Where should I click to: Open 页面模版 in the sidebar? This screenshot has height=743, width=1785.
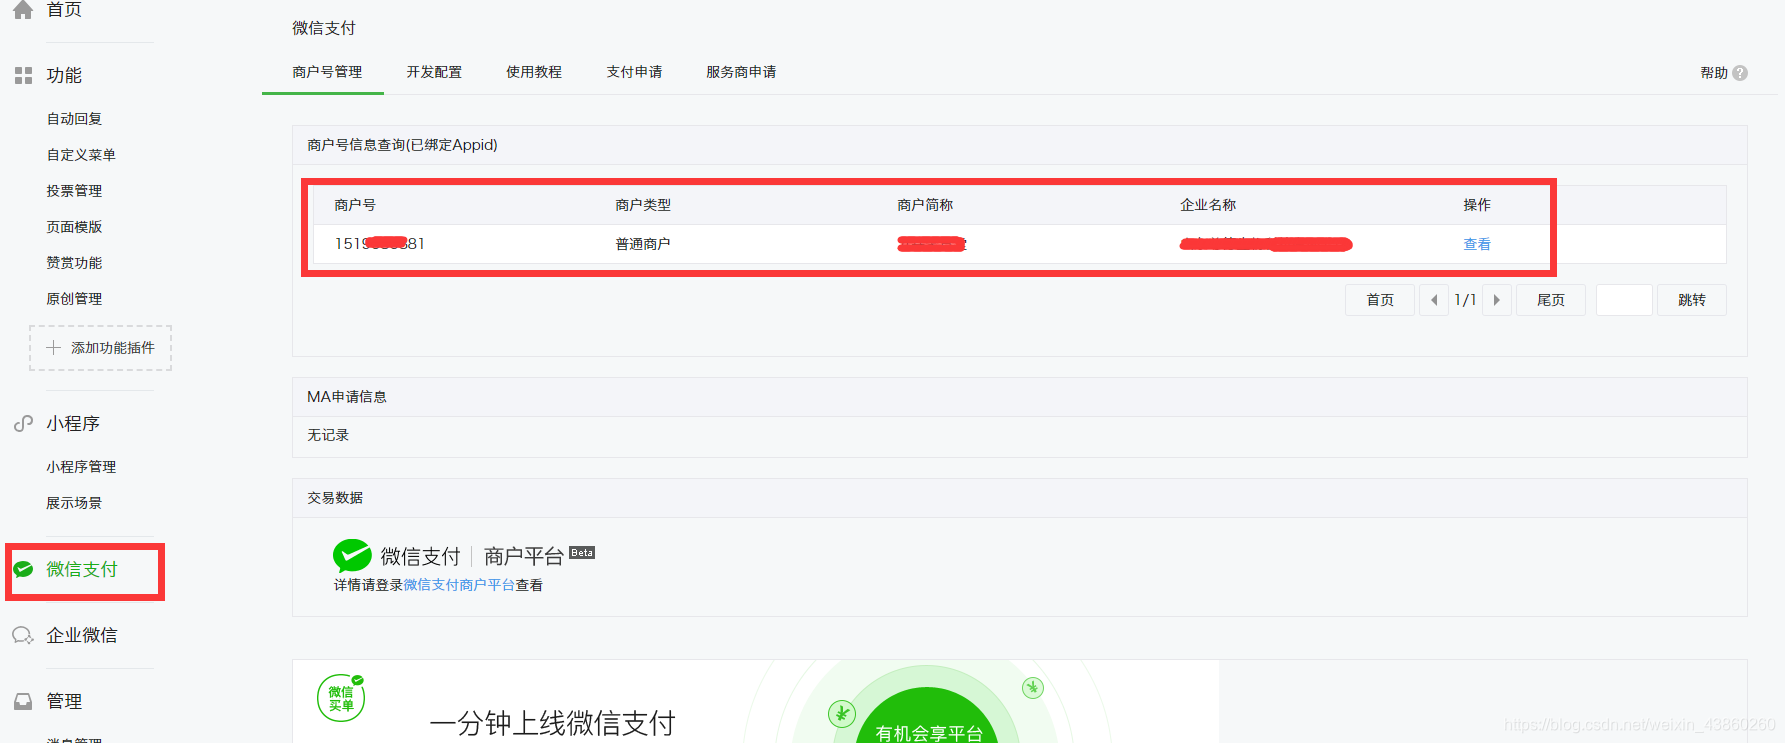tap(74, 227)
